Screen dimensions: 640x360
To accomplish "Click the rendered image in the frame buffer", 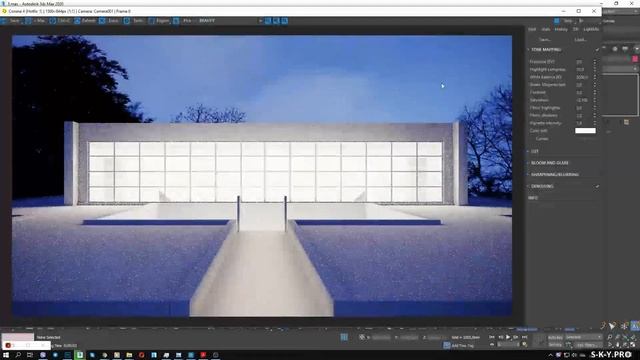I will point(262,176).
